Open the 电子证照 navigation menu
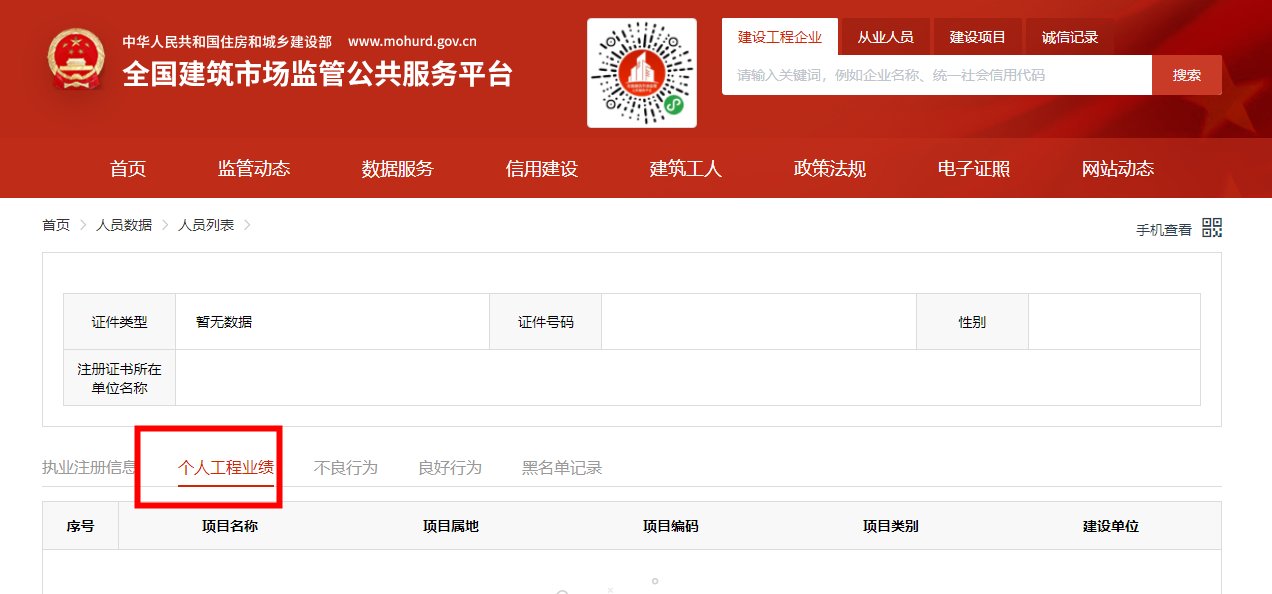1272x594 pixels. coord(973,169)
